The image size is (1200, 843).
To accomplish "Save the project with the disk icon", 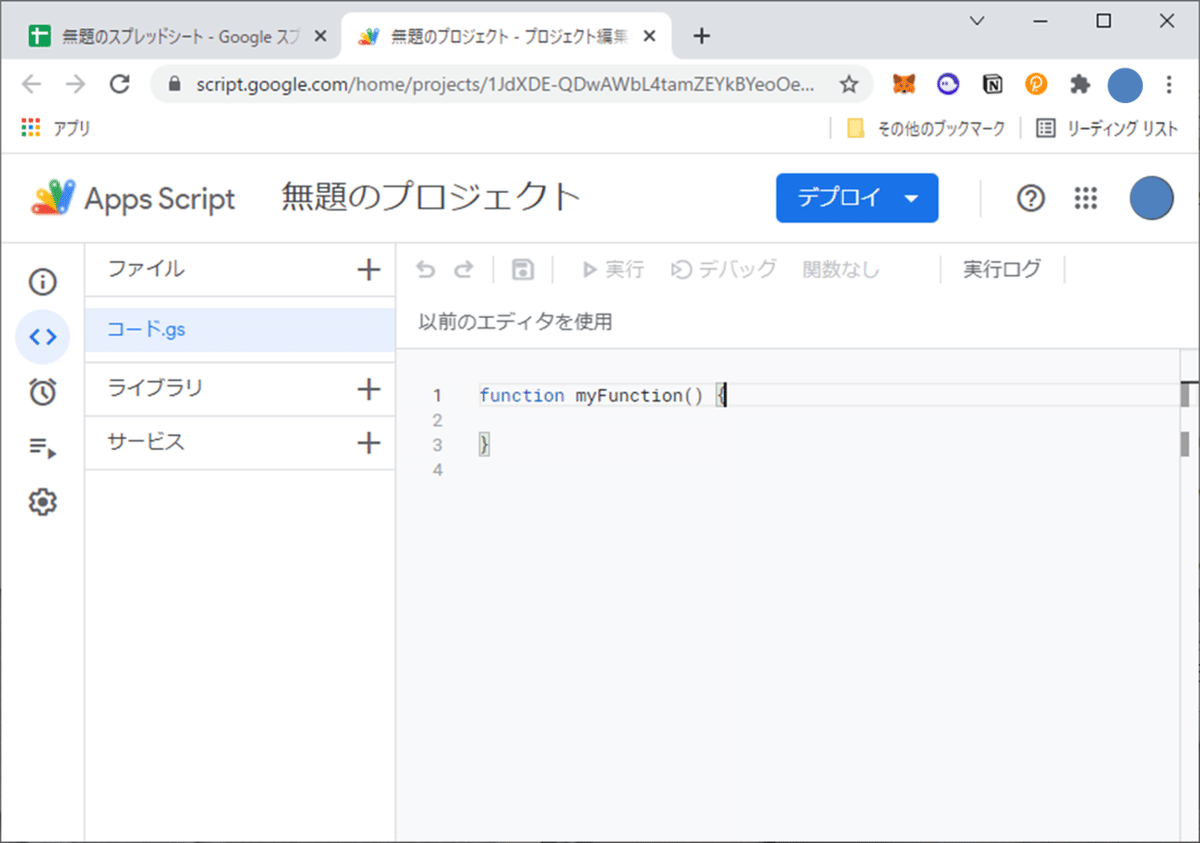I will tap(522, 269).
